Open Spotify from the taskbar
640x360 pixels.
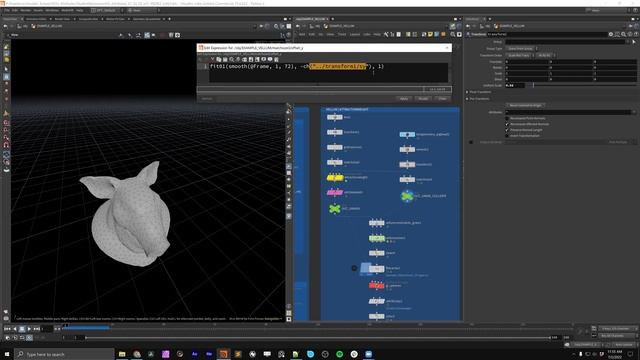click(x=340, y=354)
